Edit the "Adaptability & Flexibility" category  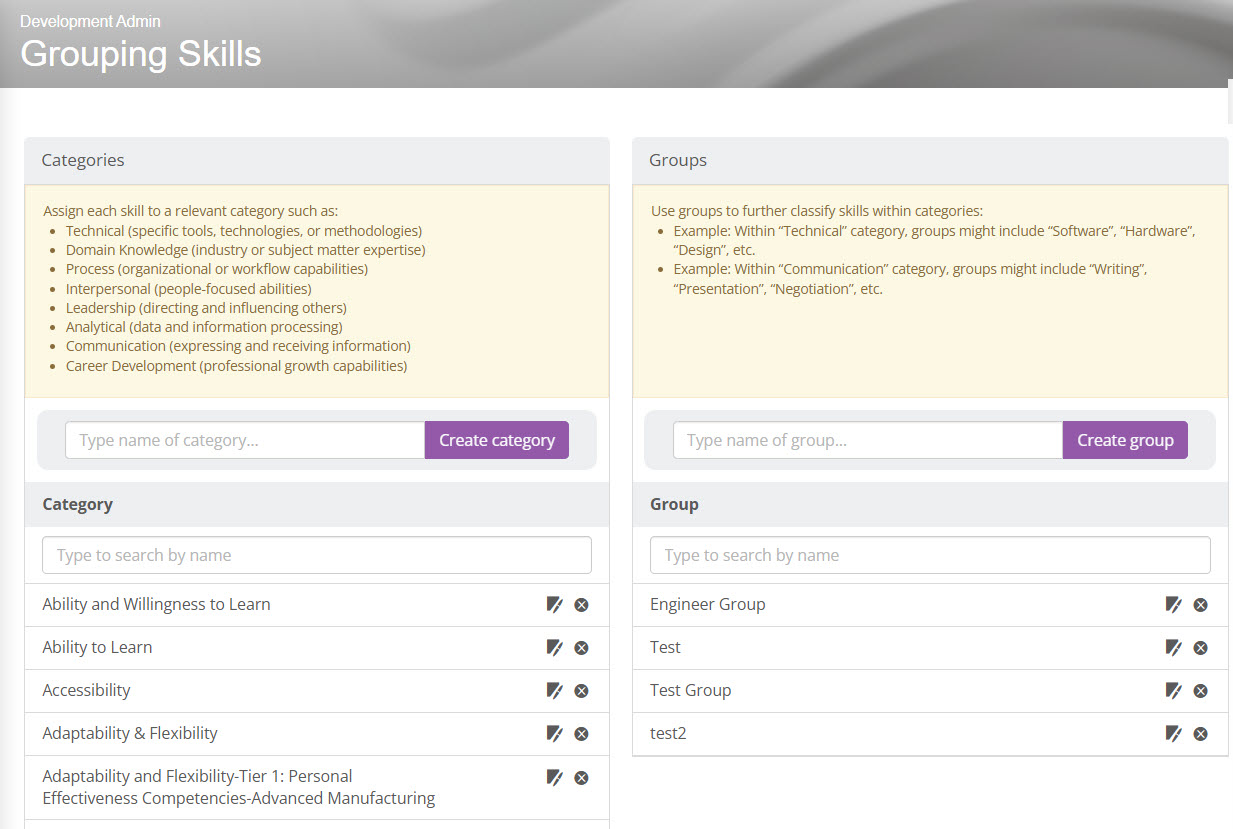pyautogui.click(x=555, y=733)
